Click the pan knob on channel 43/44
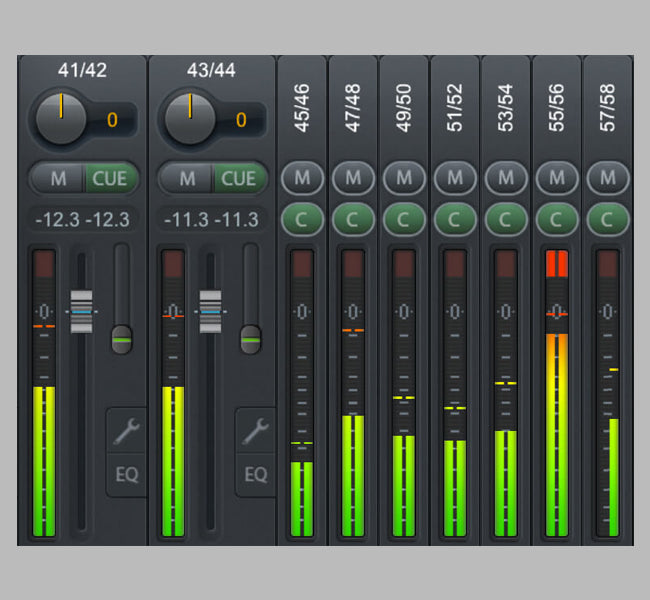The image size is (650, 600). pyautogui.click(x=190, y=119)
